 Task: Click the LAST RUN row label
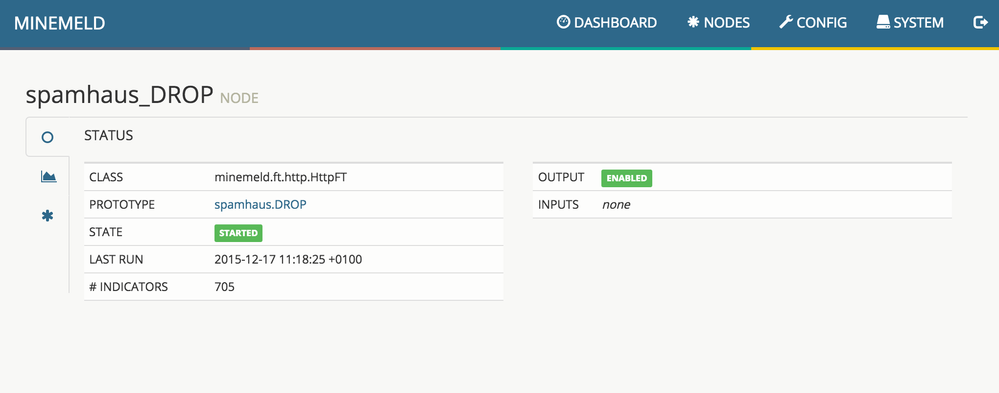tap(116, 259)
